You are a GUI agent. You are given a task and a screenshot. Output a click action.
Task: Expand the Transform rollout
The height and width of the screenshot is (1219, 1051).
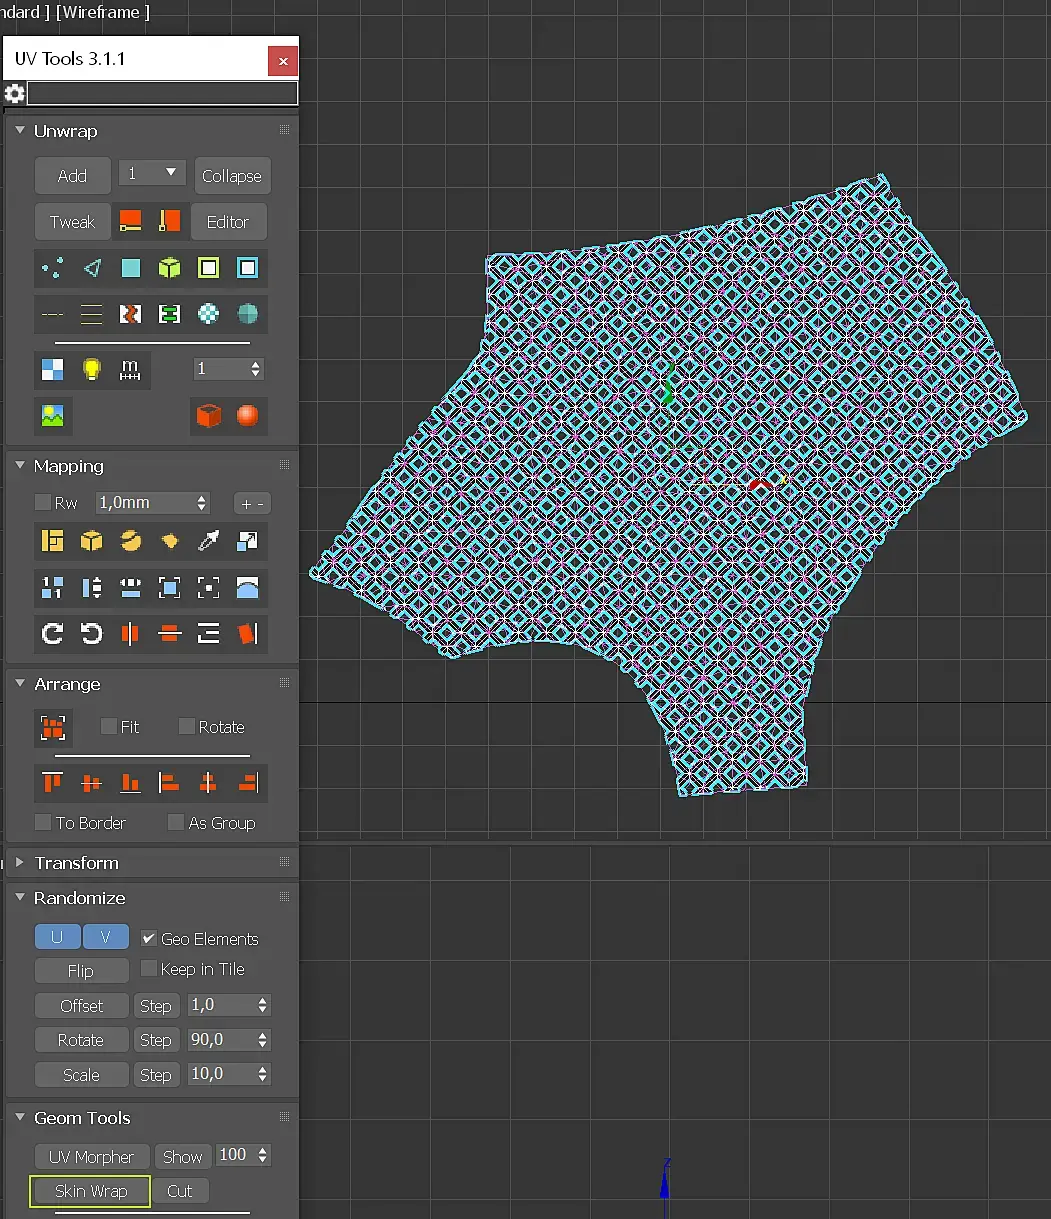coord(19,862)
